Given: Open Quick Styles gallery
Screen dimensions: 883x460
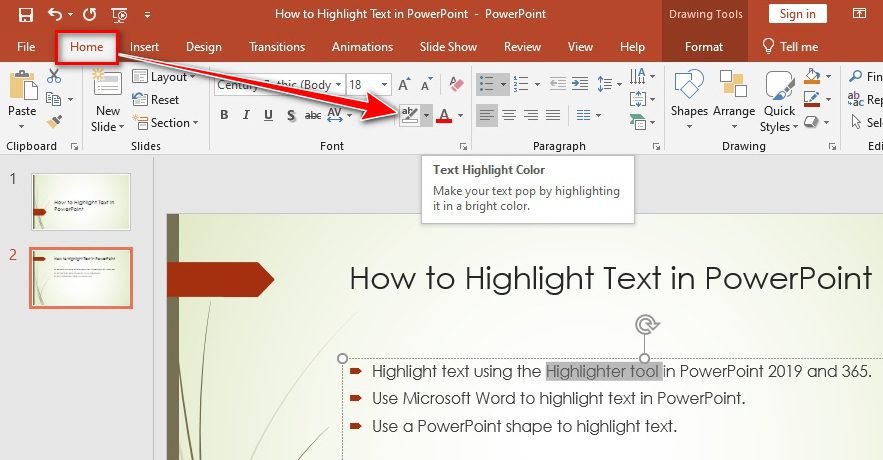Looking at the screenshot, I should coord(779,101).
